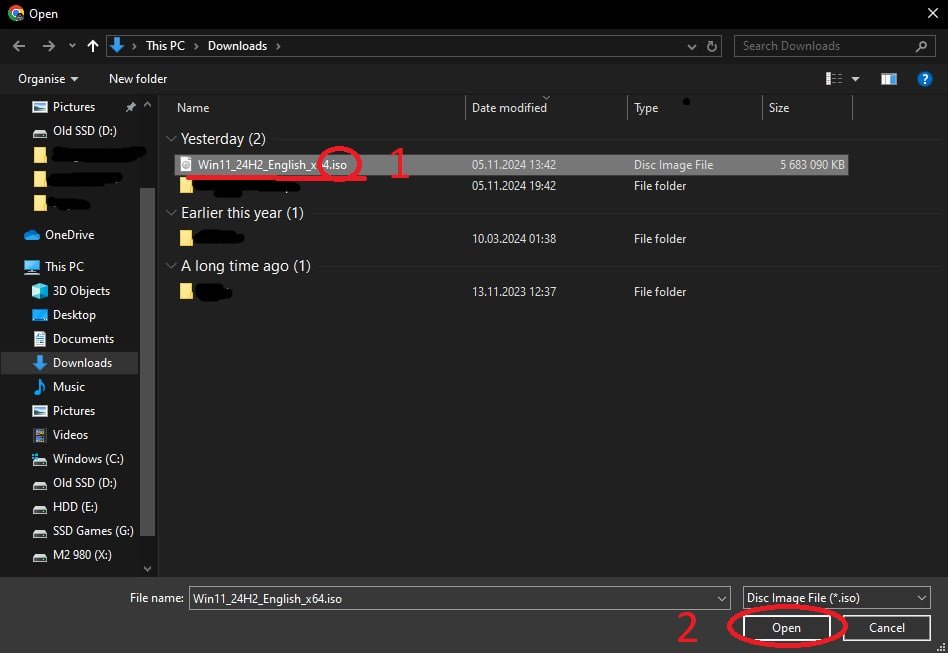
Task: Go up one folder level
Action: point(93,46)
